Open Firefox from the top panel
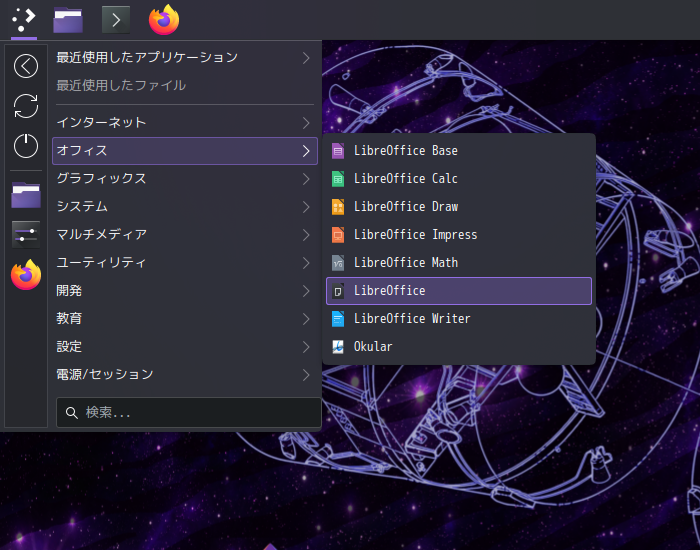Viewport: 700px width, 550px height. [x=164, y=20]
